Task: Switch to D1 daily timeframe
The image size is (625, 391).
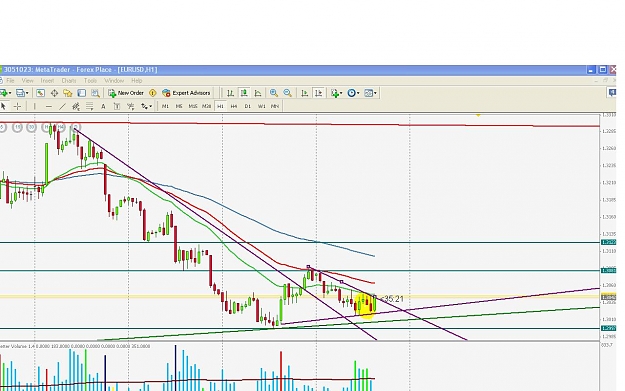Action: pyautogui.click(x=248, y=106)
